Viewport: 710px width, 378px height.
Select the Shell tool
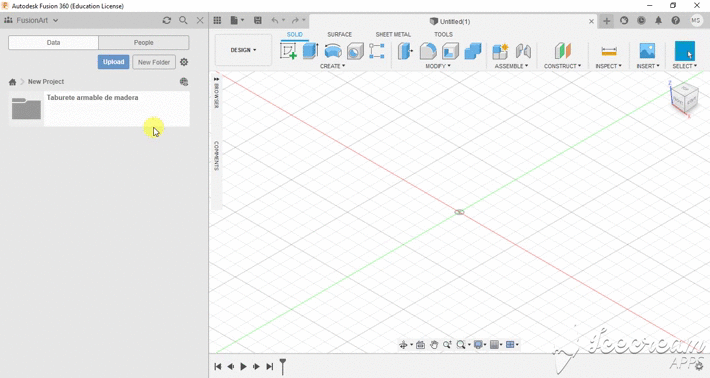tap(450, 51)
